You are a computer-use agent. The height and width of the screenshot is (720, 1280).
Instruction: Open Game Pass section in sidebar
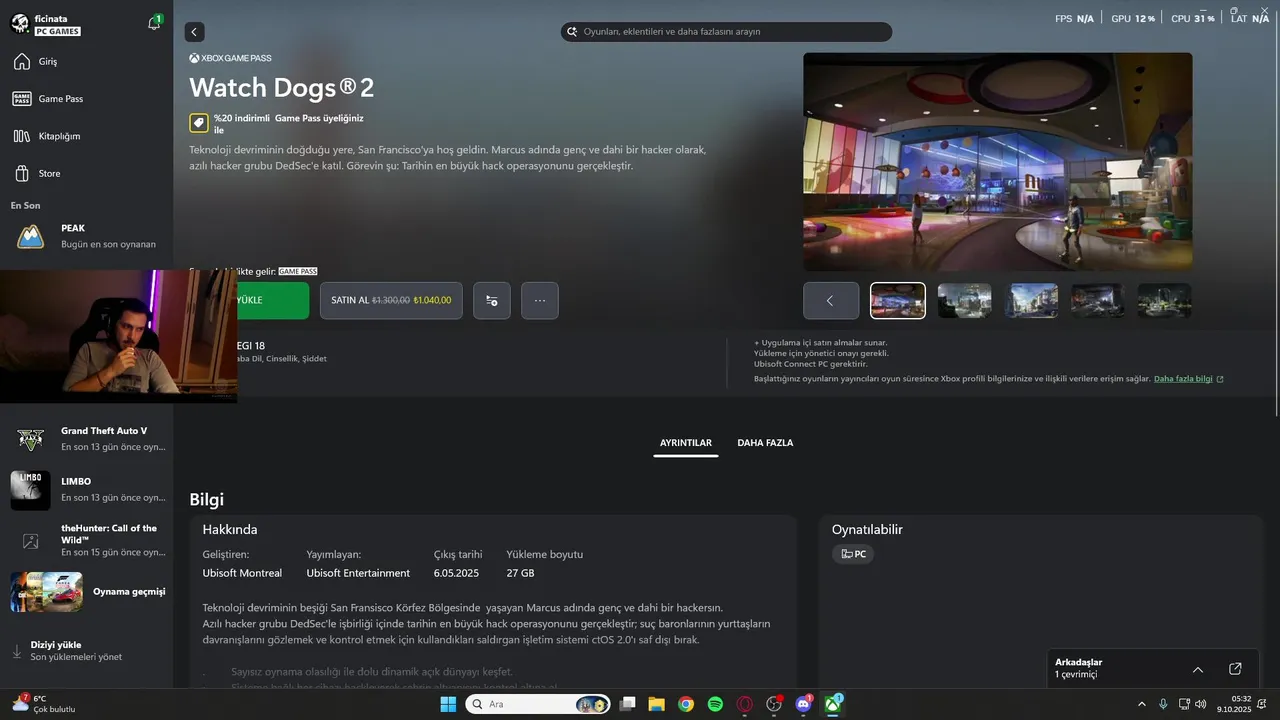[x=86, y=99]
